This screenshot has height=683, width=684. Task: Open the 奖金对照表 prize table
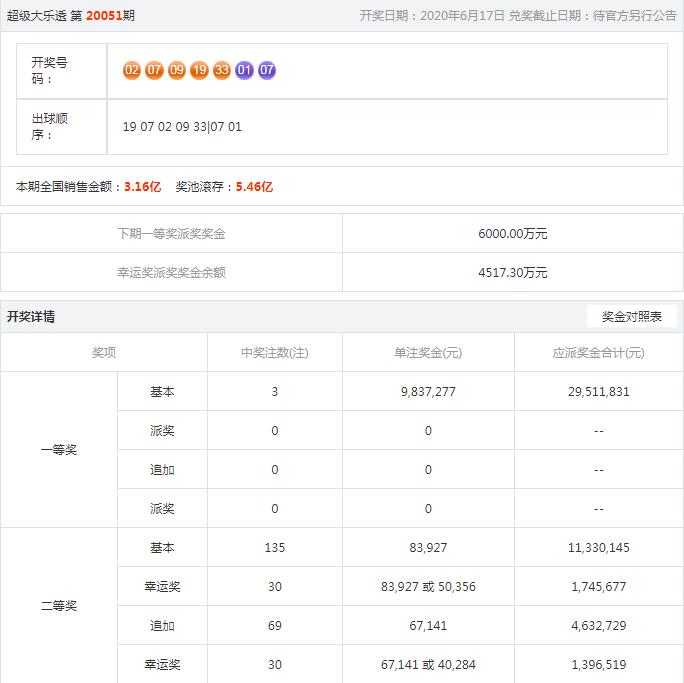[x=632, y=316]
